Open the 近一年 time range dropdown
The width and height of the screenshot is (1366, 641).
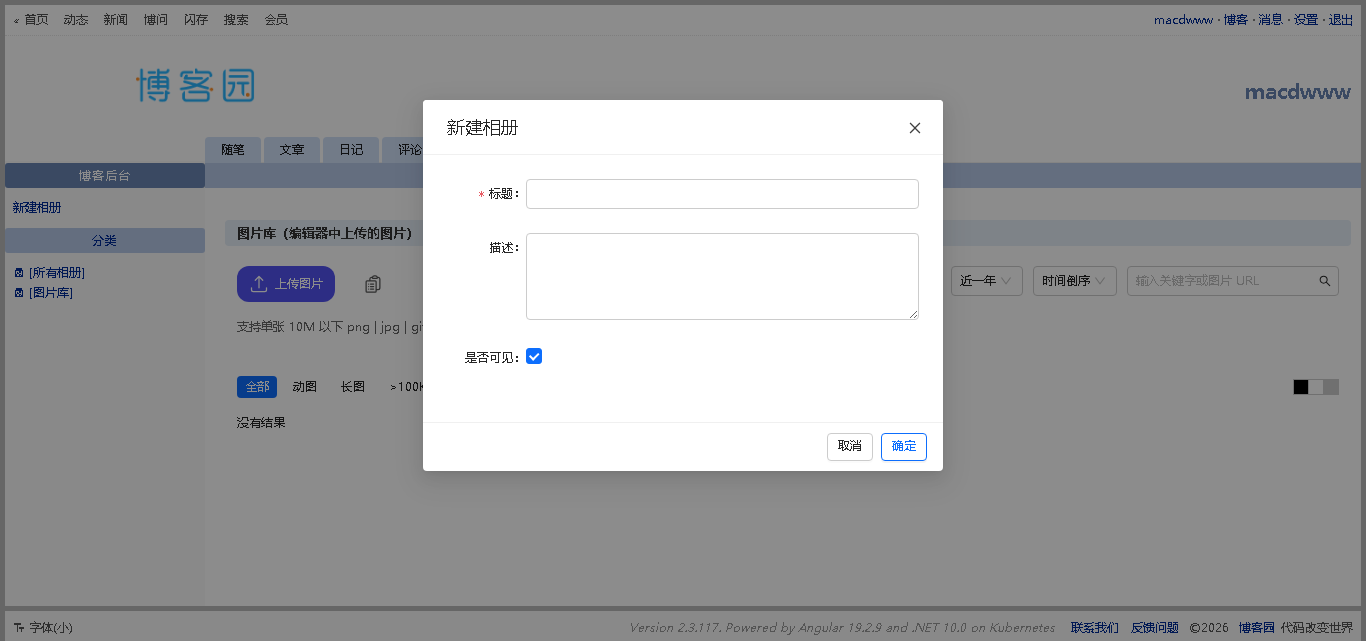tap(986, 281)
